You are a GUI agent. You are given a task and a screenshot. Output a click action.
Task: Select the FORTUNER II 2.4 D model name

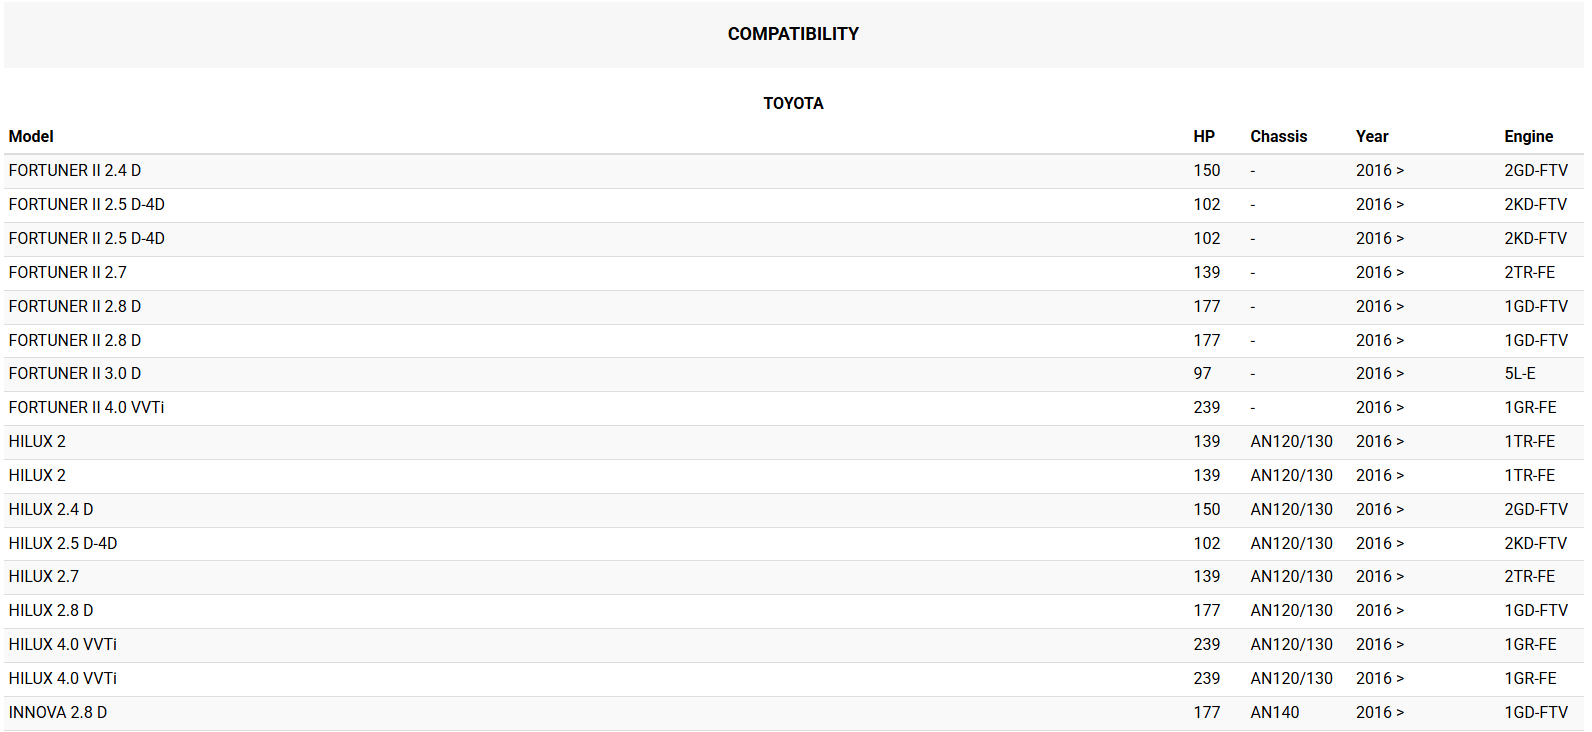75,170
